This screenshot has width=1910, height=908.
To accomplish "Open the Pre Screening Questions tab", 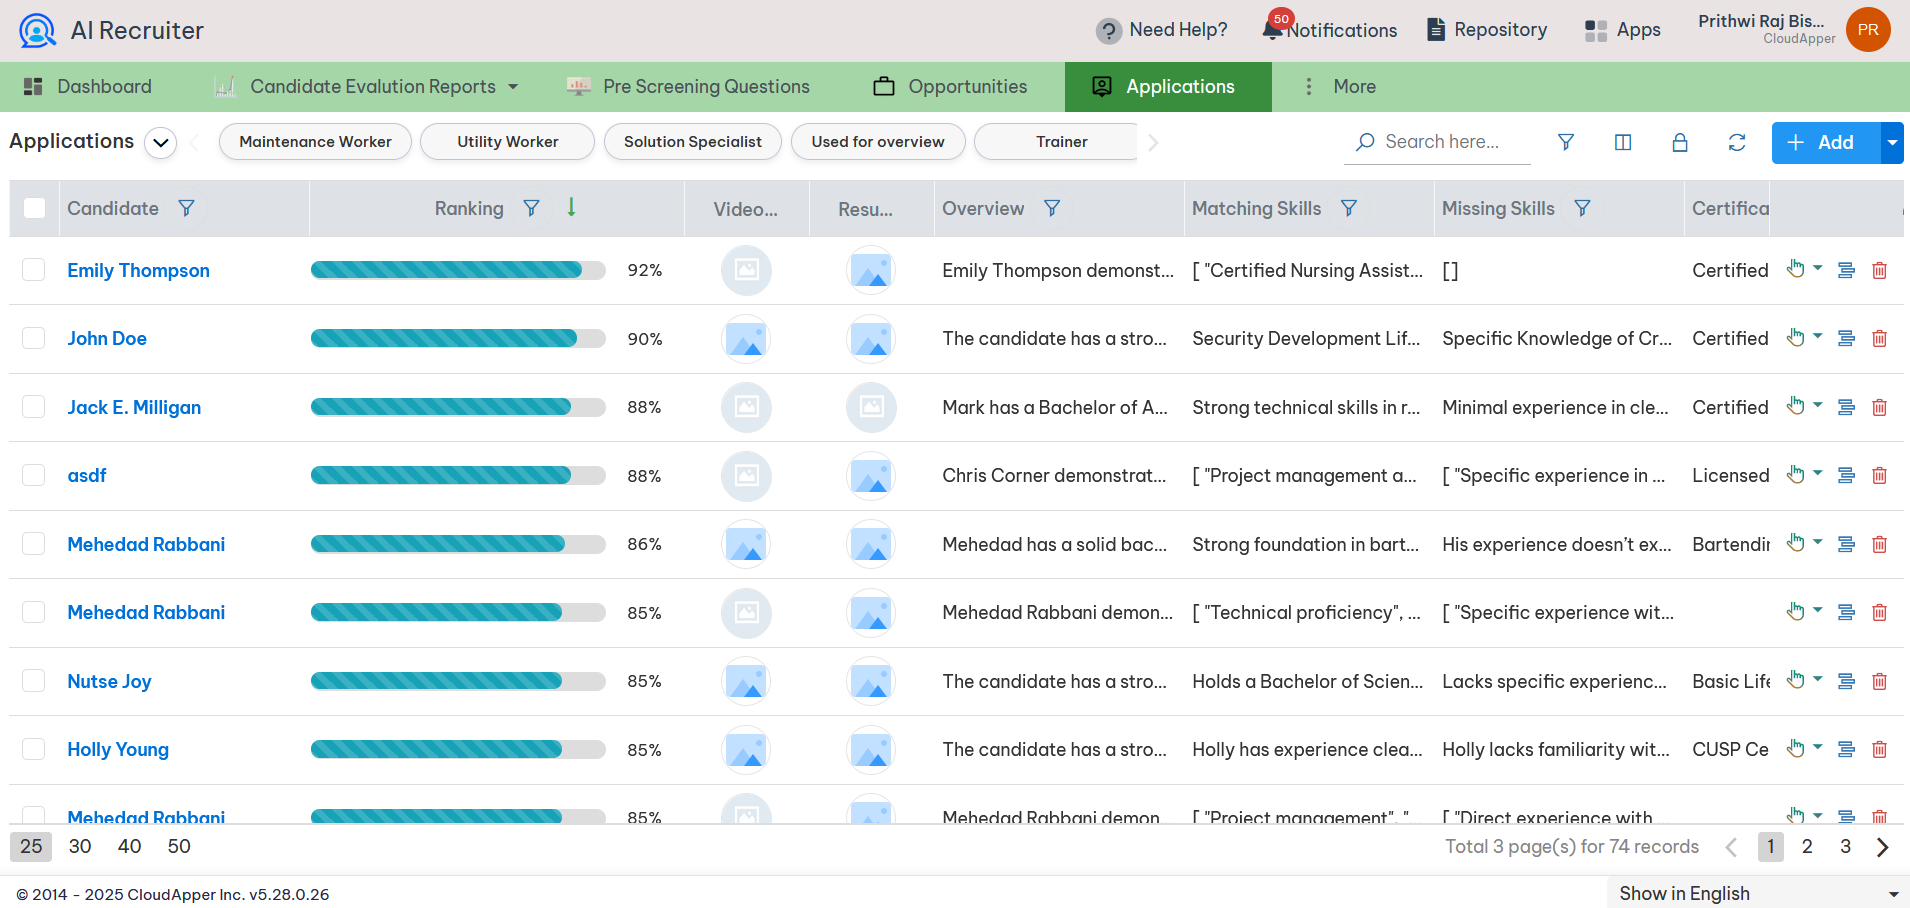I will [706, 86].
